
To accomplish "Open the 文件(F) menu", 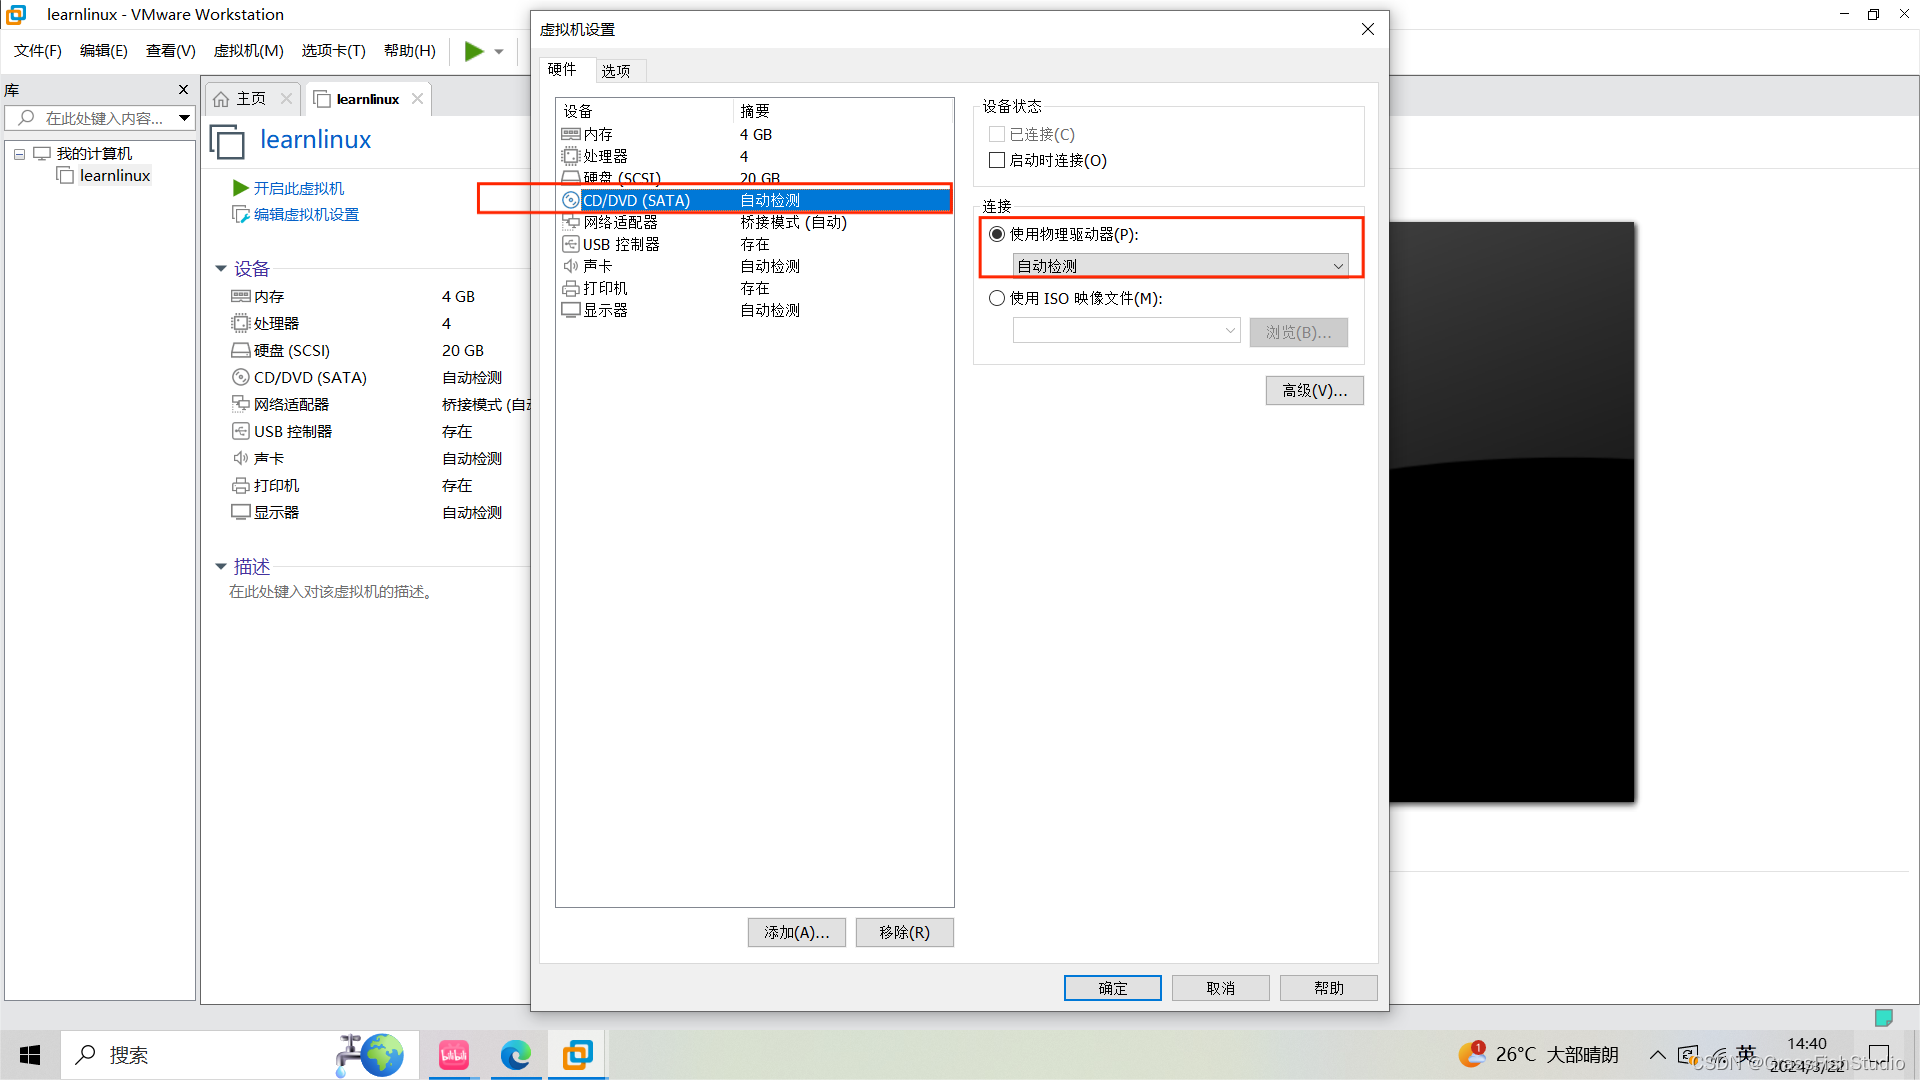I will click(38, 51).
